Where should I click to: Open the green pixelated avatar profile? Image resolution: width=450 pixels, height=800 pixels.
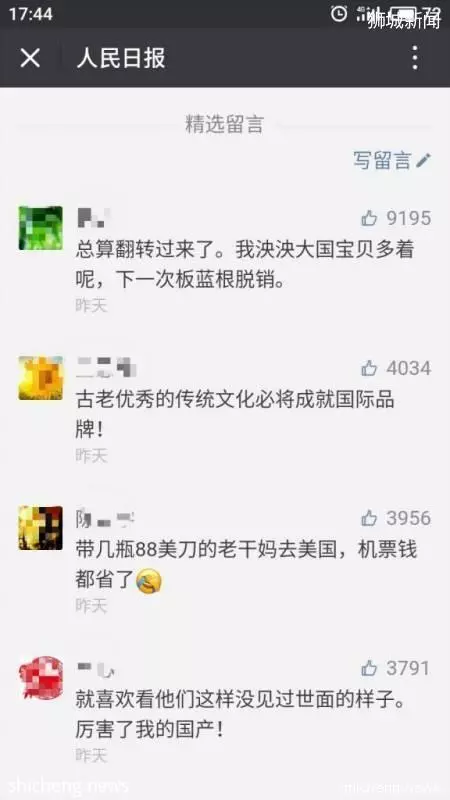pyautogui.click(x=41, y=228)
